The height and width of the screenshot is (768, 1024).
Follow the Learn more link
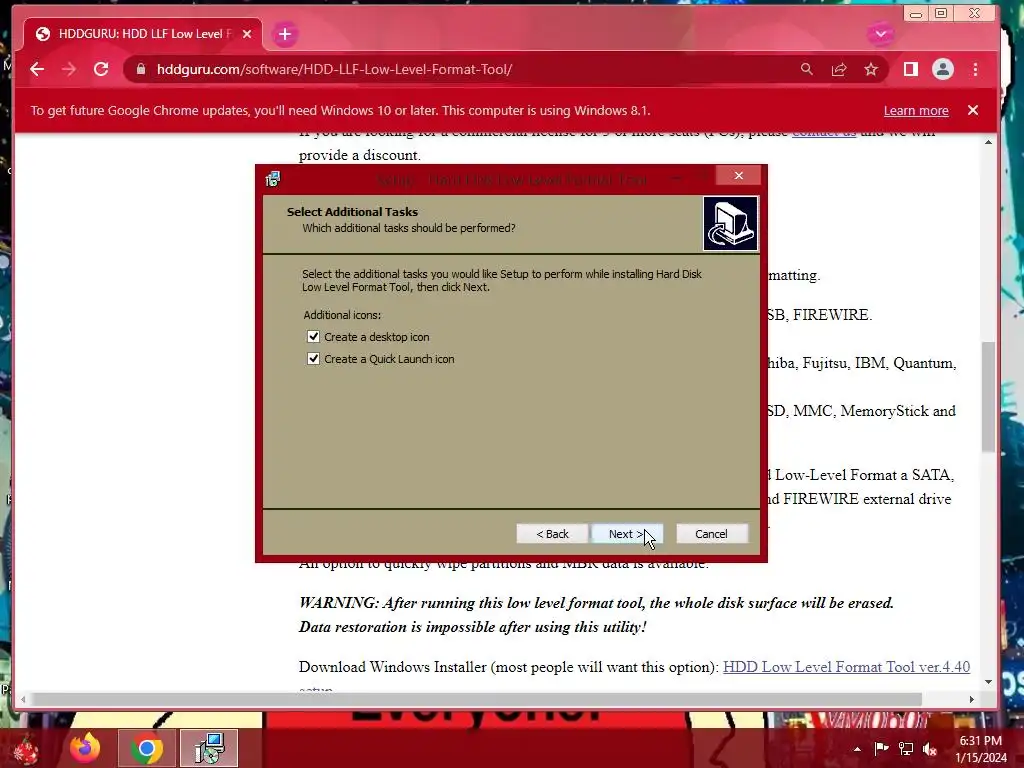click(916, 110)
